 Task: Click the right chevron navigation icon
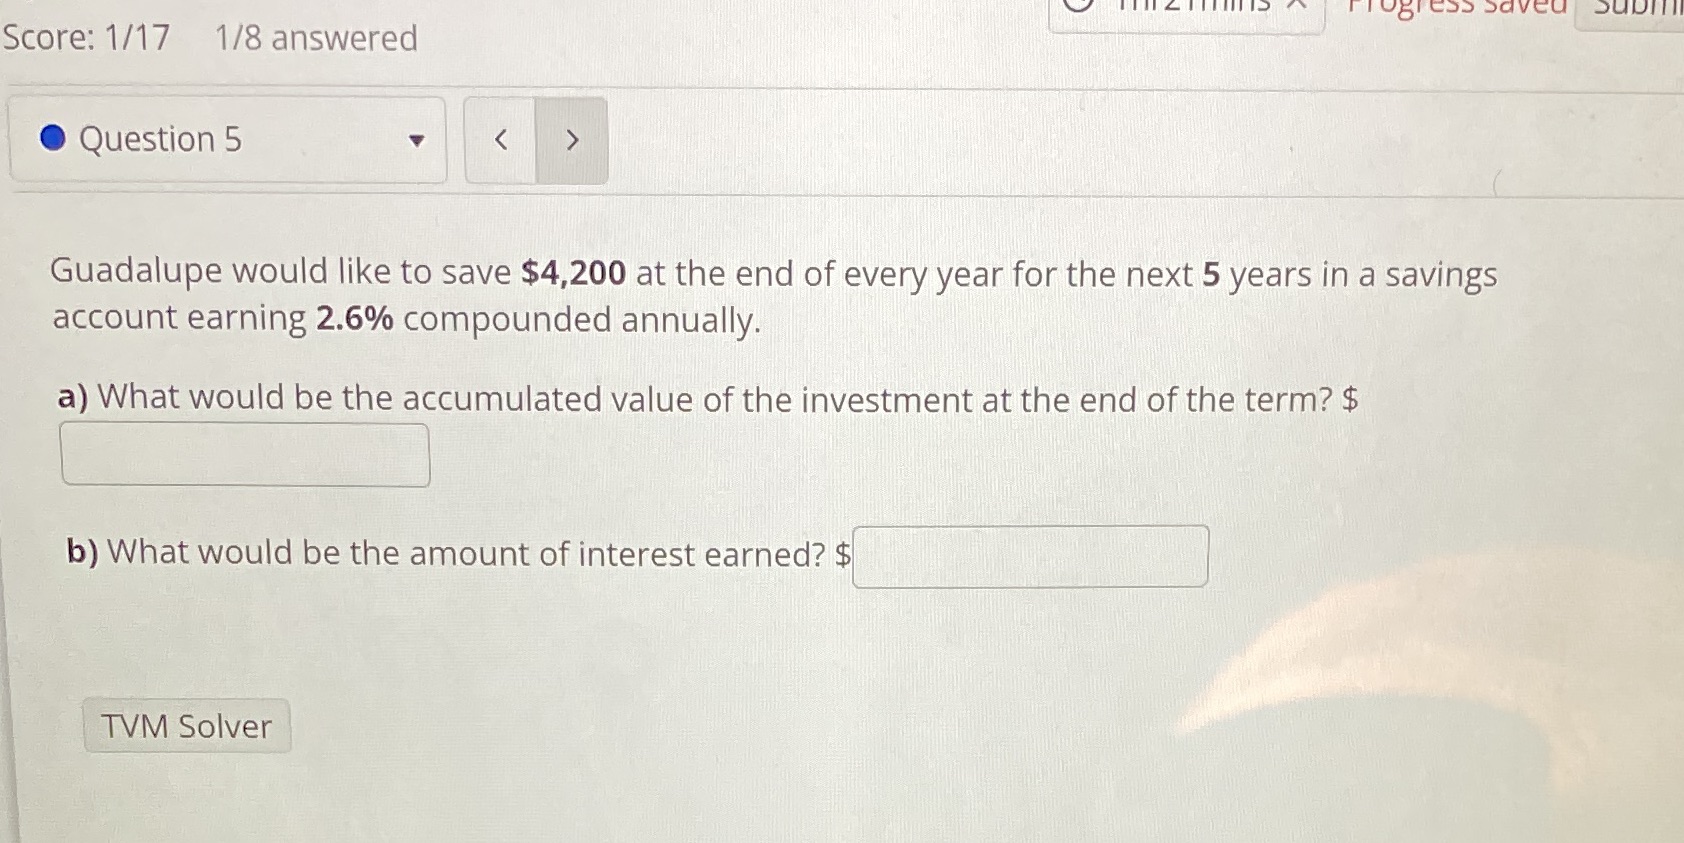pyautogui.click(x=571, y=140)
